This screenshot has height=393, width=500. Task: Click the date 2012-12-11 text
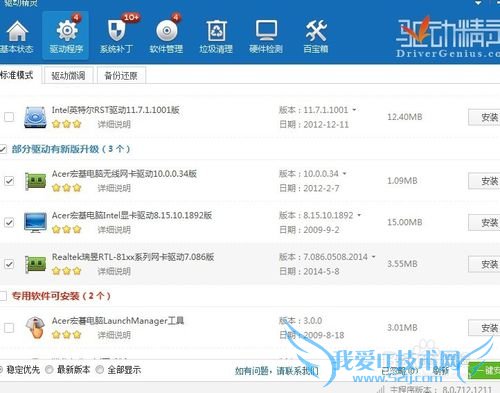click(x=326, y=125)
